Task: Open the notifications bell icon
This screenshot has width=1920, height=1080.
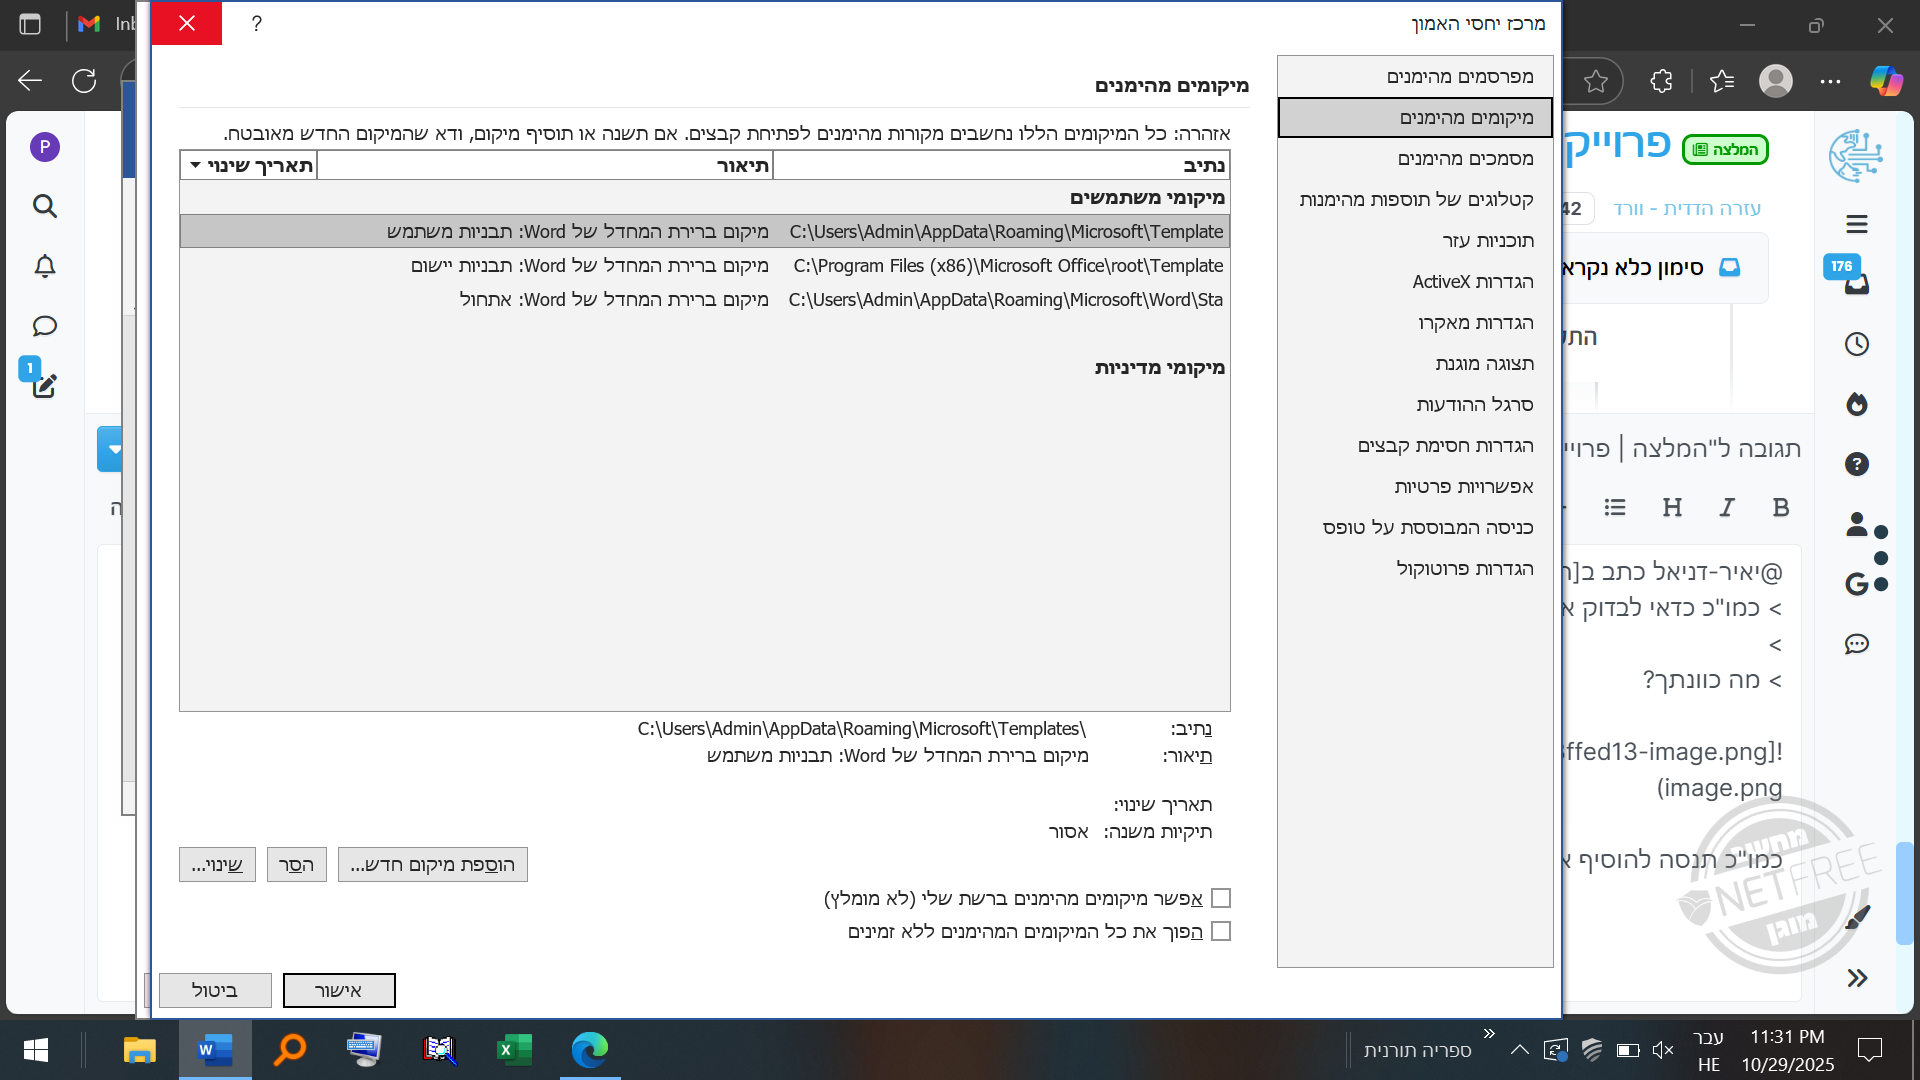Action: click(44, 266)
